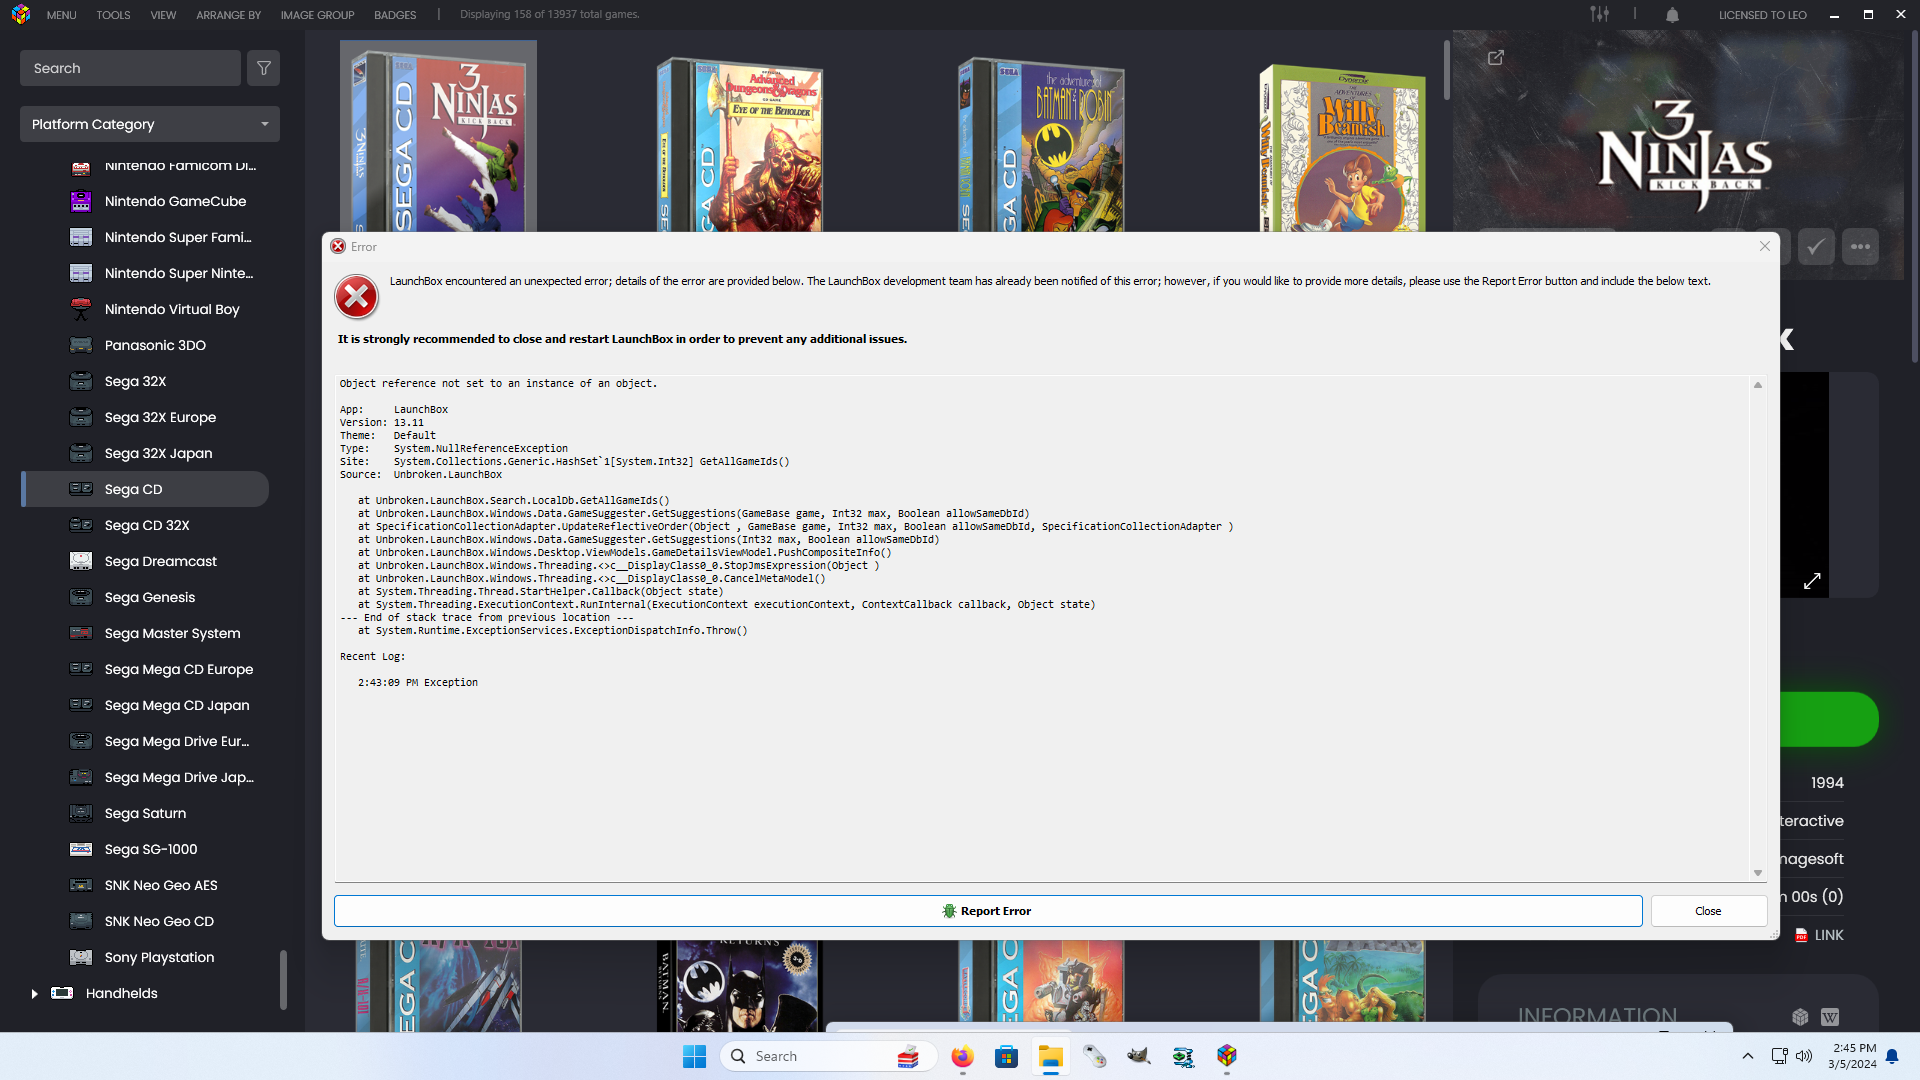Open Firefox from the taskbar

point(962,1056)
